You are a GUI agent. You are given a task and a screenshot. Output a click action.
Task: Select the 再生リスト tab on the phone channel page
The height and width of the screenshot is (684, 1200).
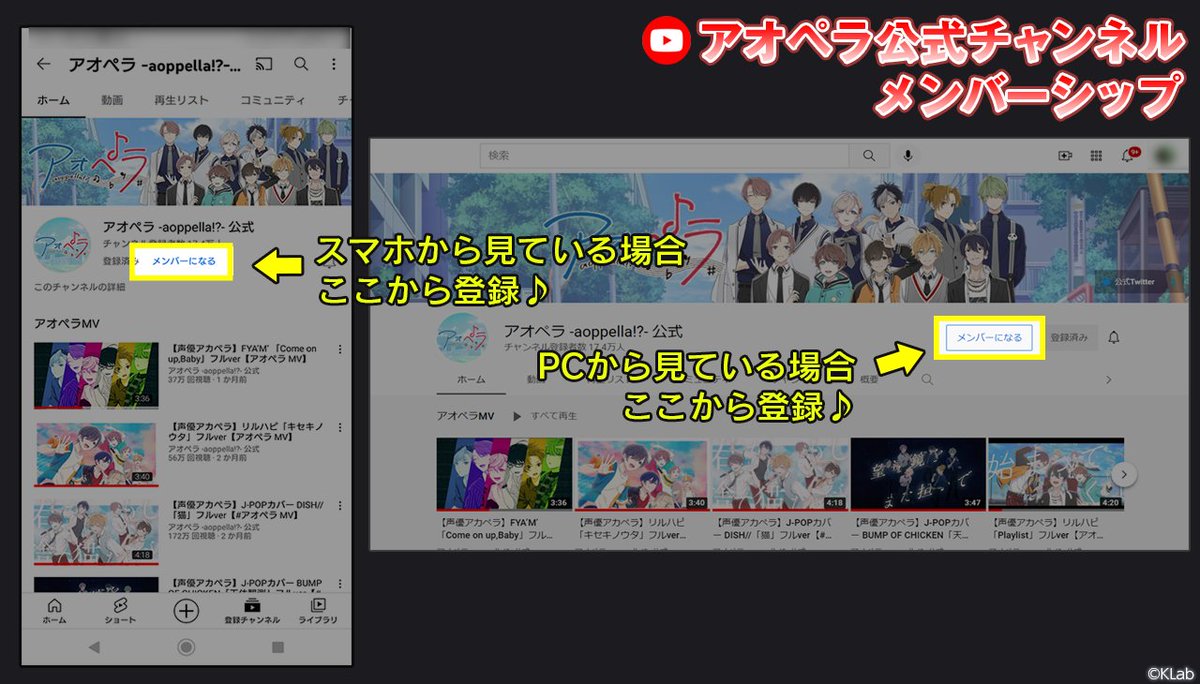(x=181, y=100)
